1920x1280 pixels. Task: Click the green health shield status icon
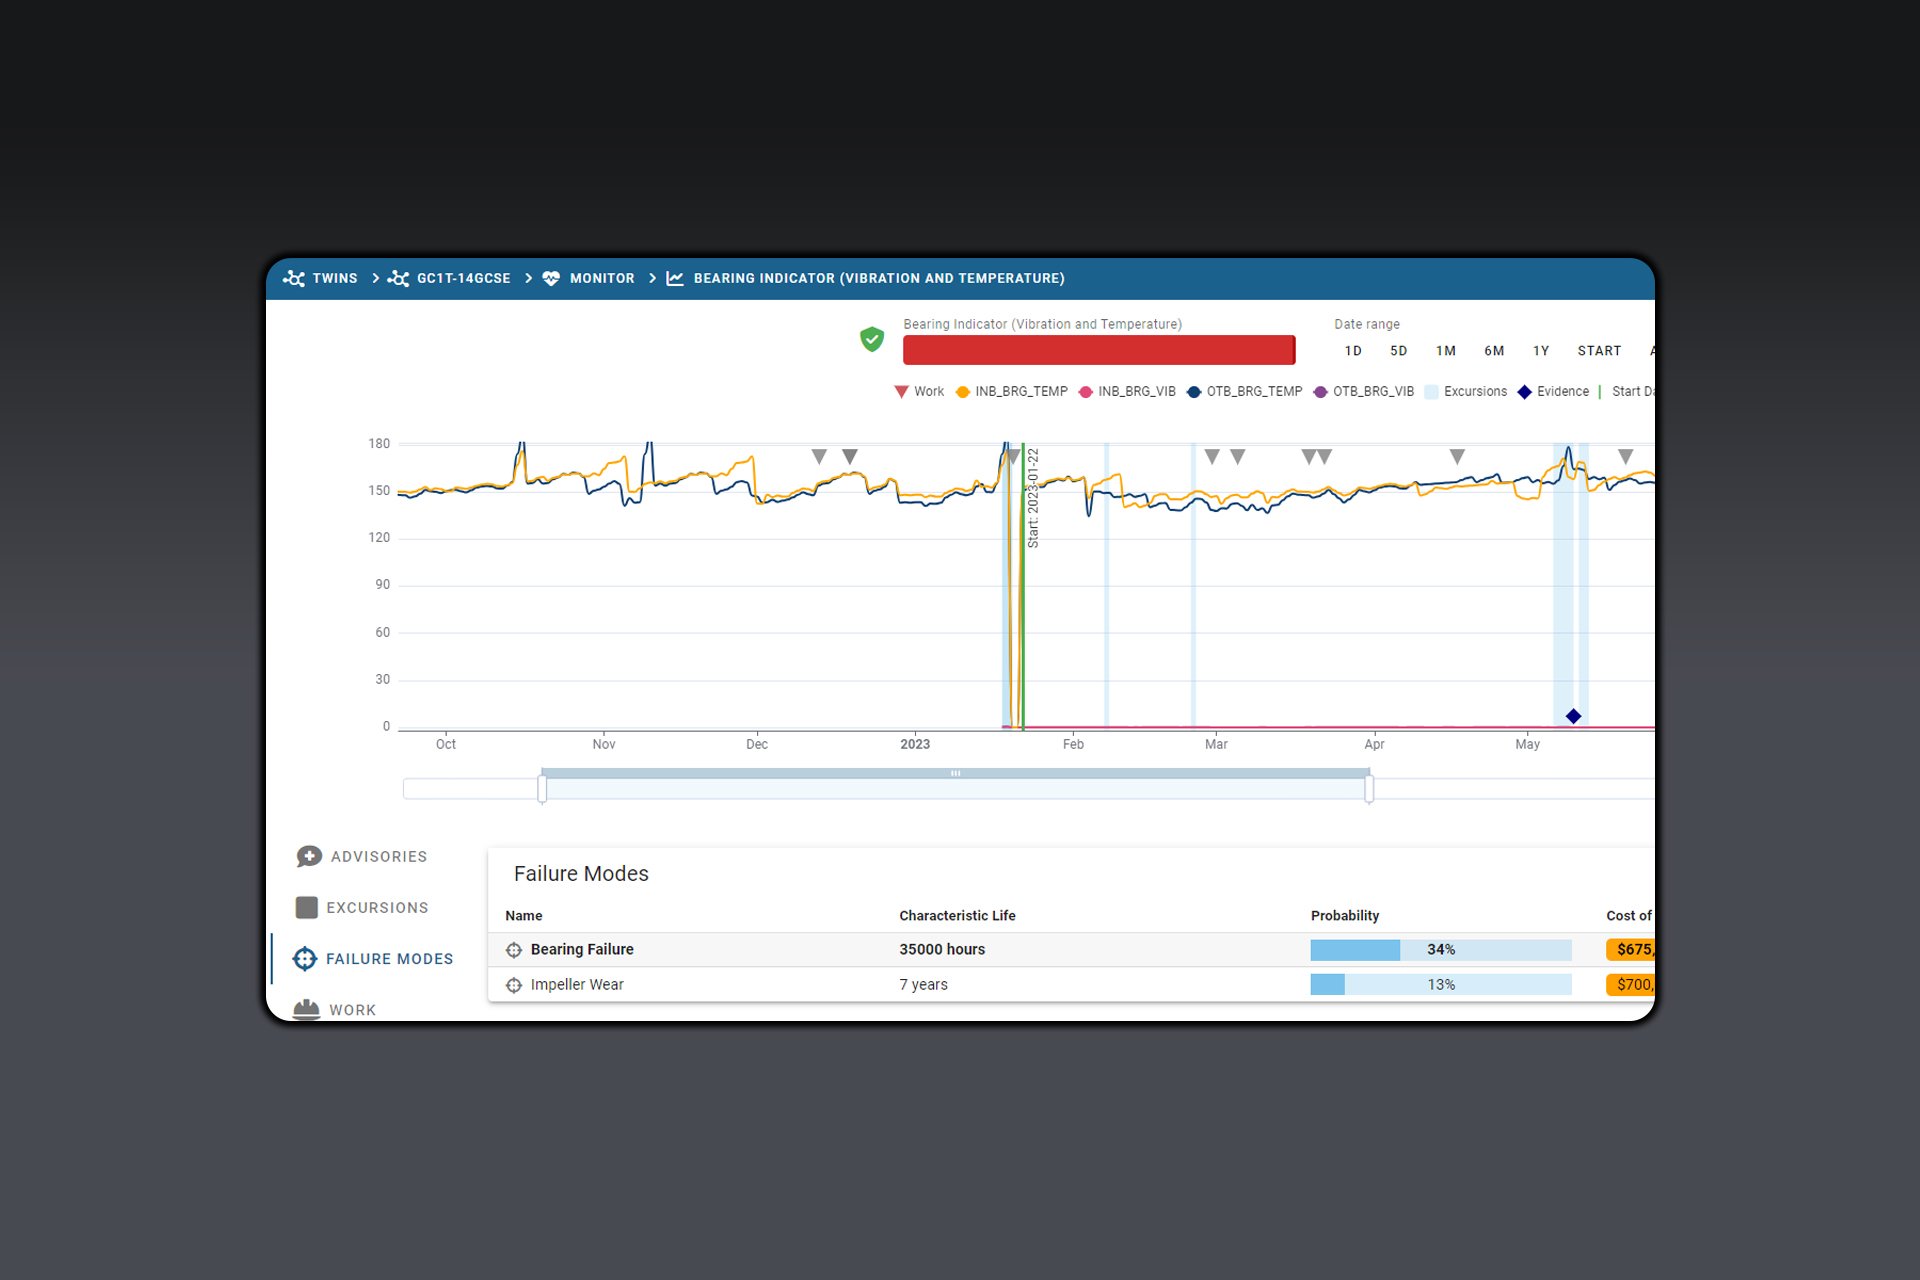pyautogui.click(x=871, y=340)
